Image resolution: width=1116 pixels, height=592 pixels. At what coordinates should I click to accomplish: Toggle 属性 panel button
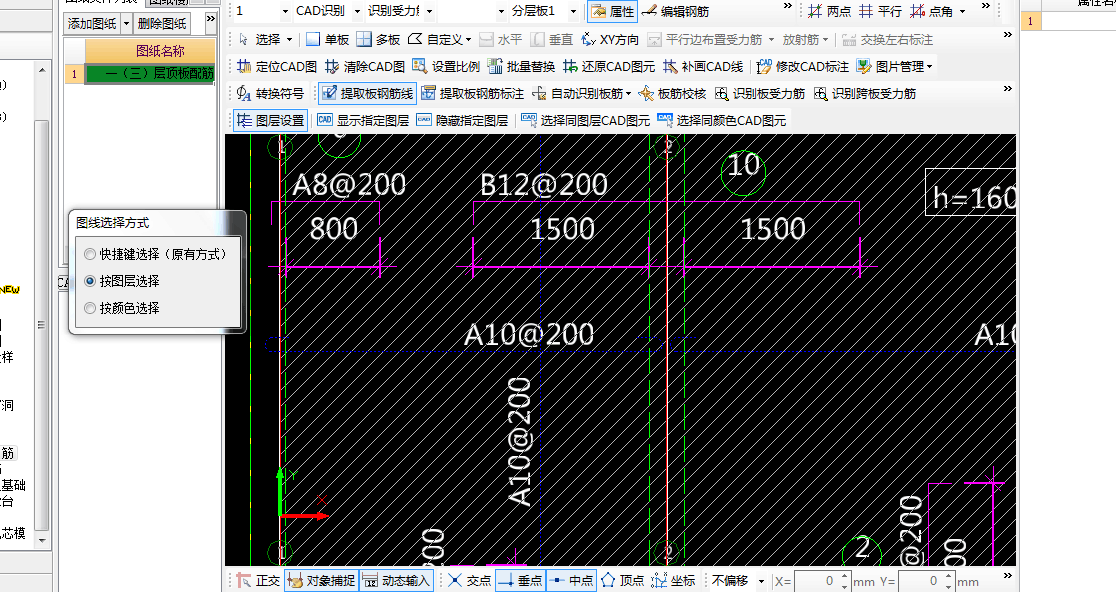tap(612, 11)
